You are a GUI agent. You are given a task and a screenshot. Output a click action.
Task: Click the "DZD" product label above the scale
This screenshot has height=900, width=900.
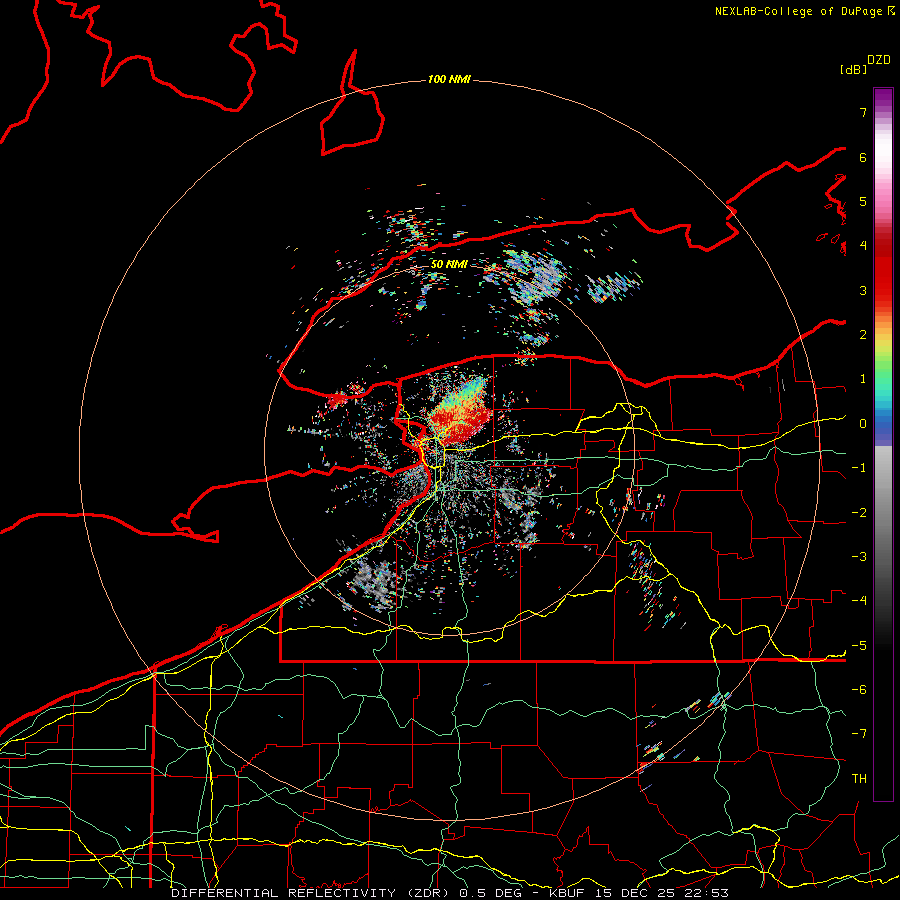click(879, 60)
